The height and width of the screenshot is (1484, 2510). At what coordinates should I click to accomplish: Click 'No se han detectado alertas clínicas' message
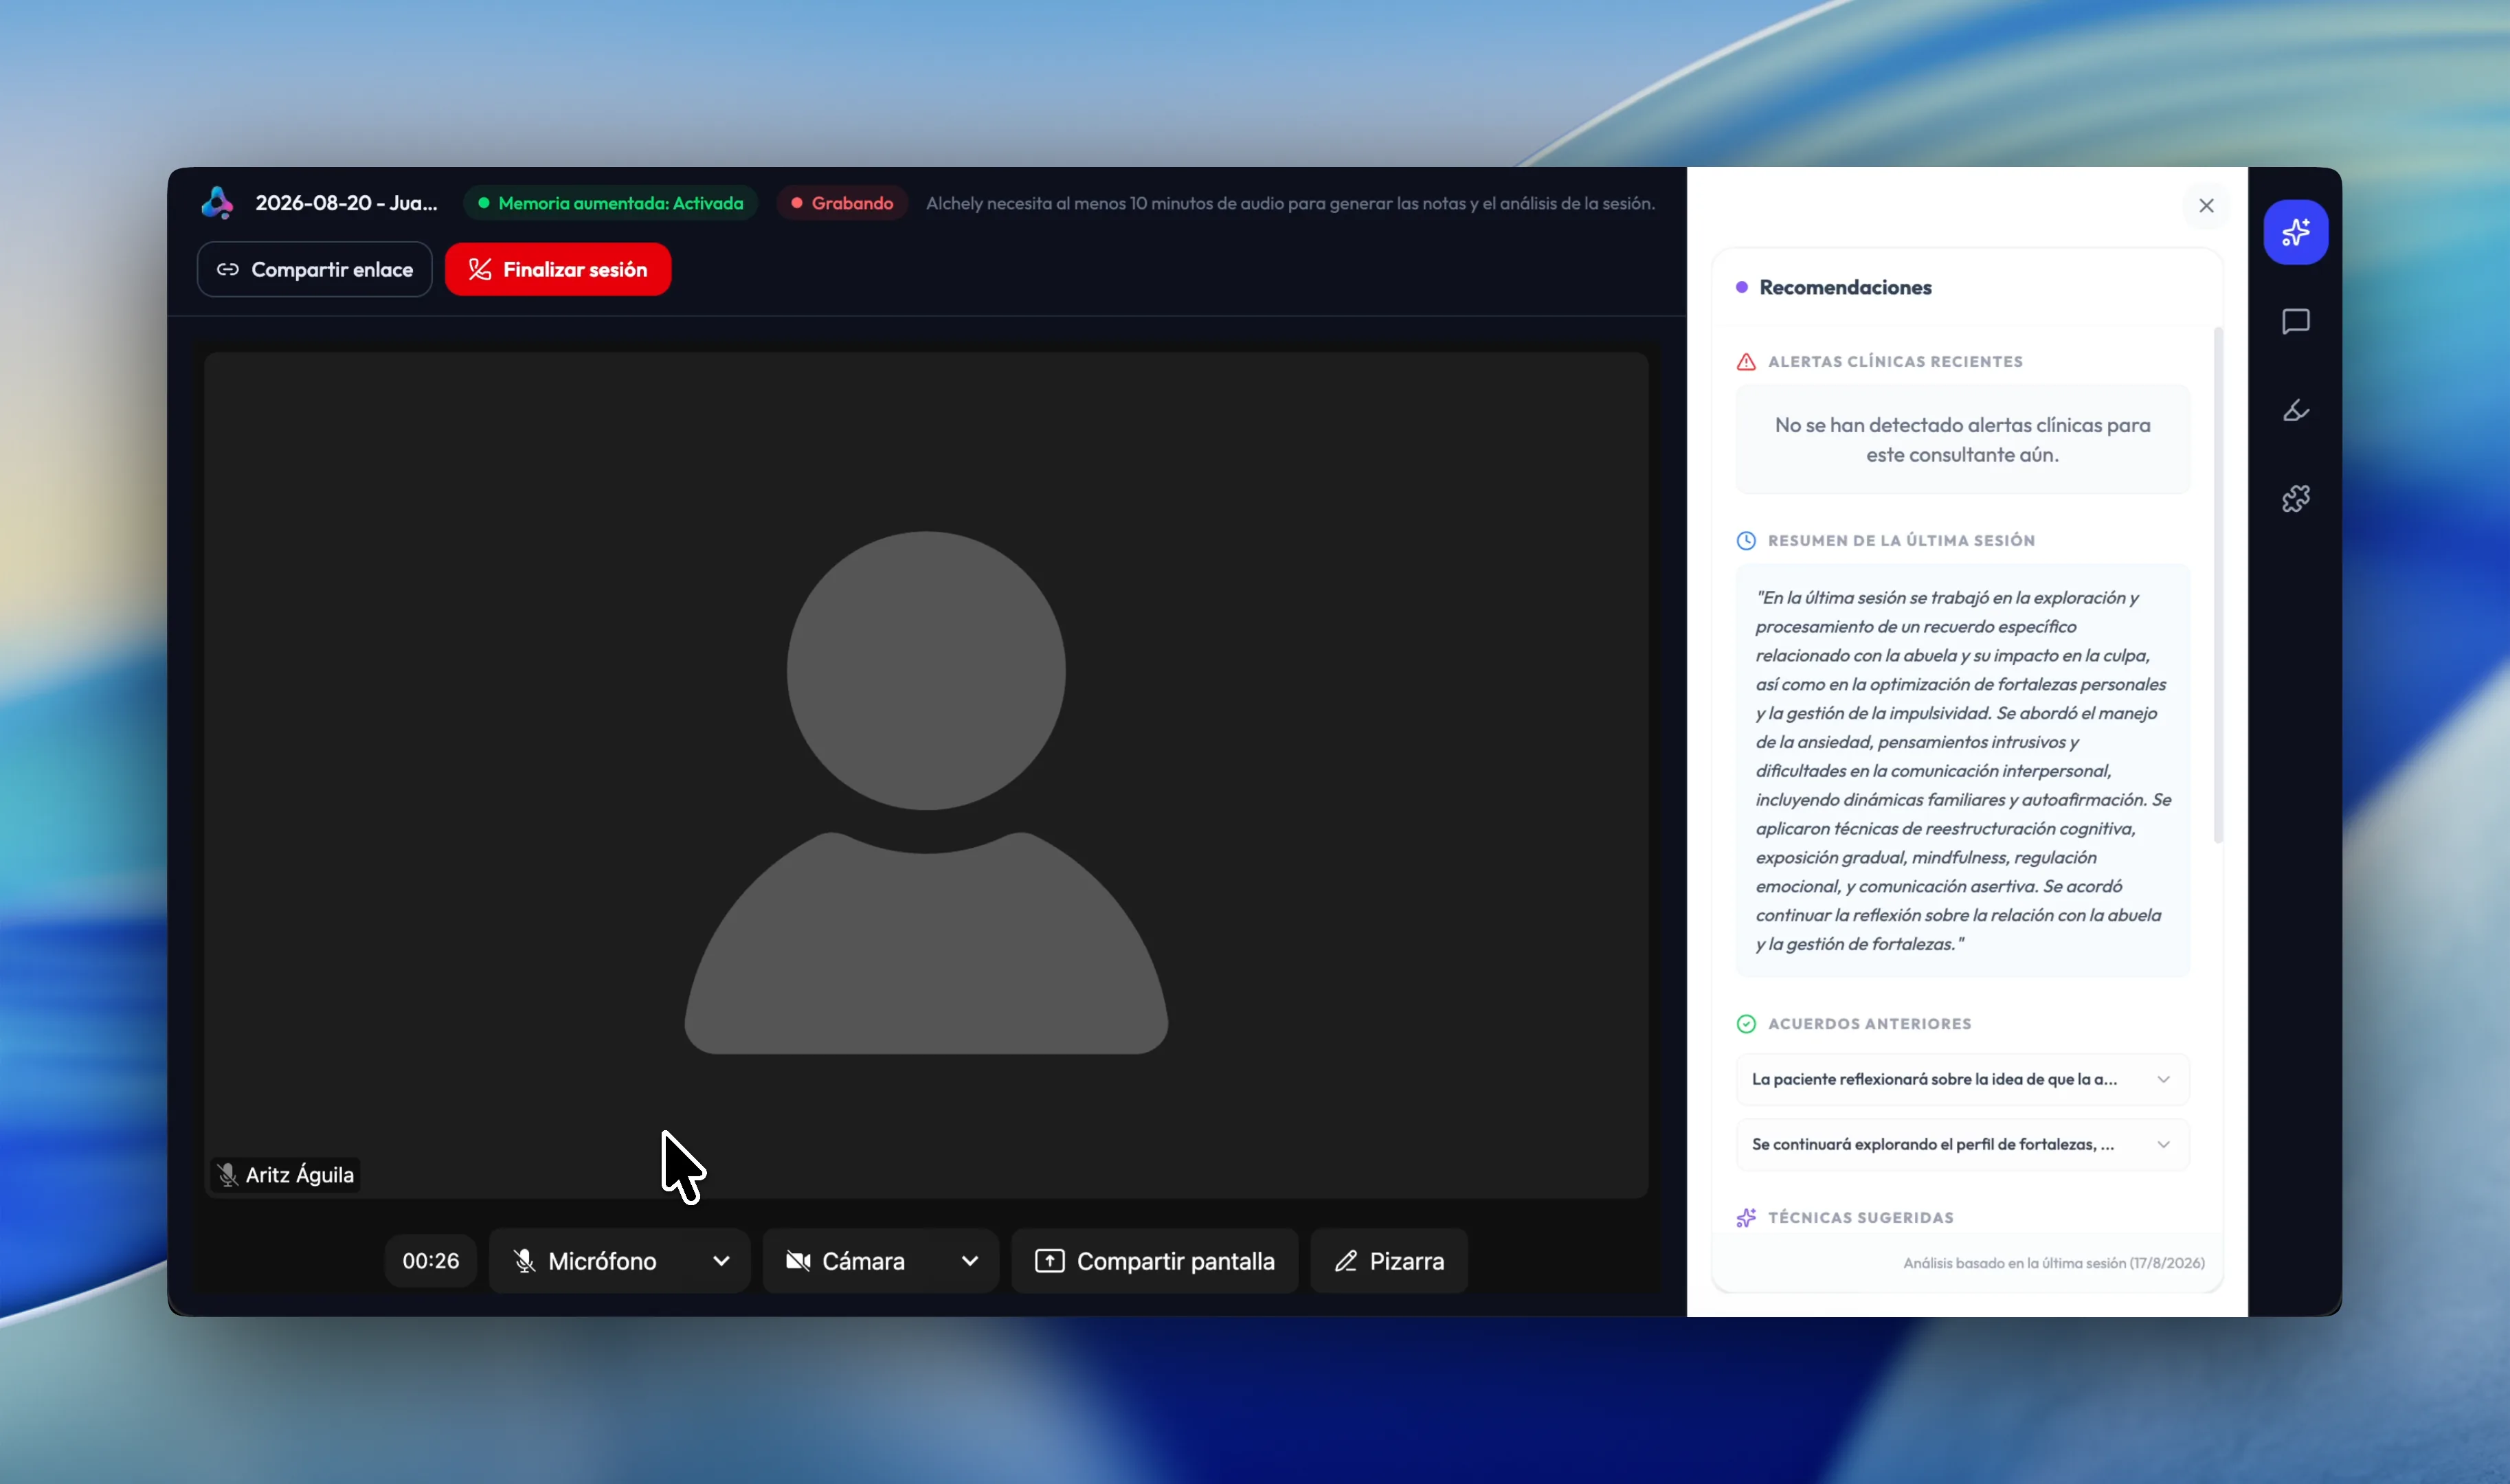pyautogui.click(x=1962, y=440)
